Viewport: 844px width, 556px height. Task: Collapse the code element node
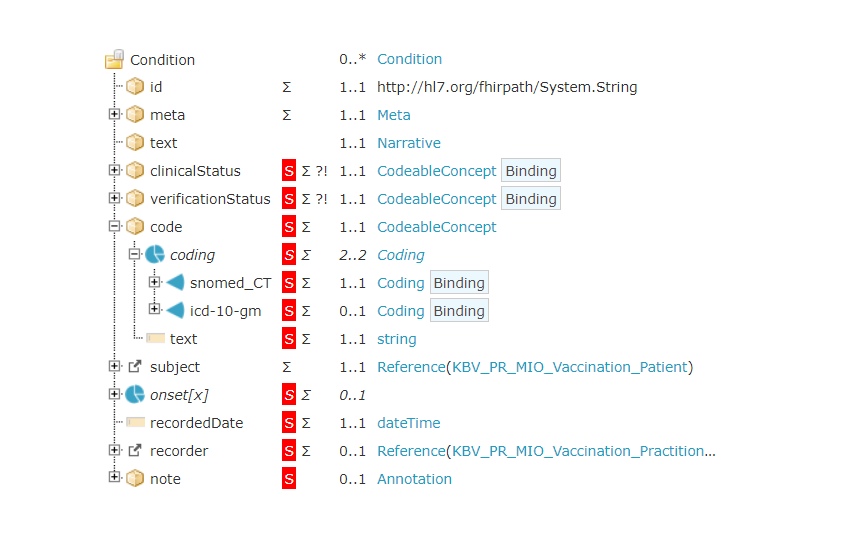(114, 227)
